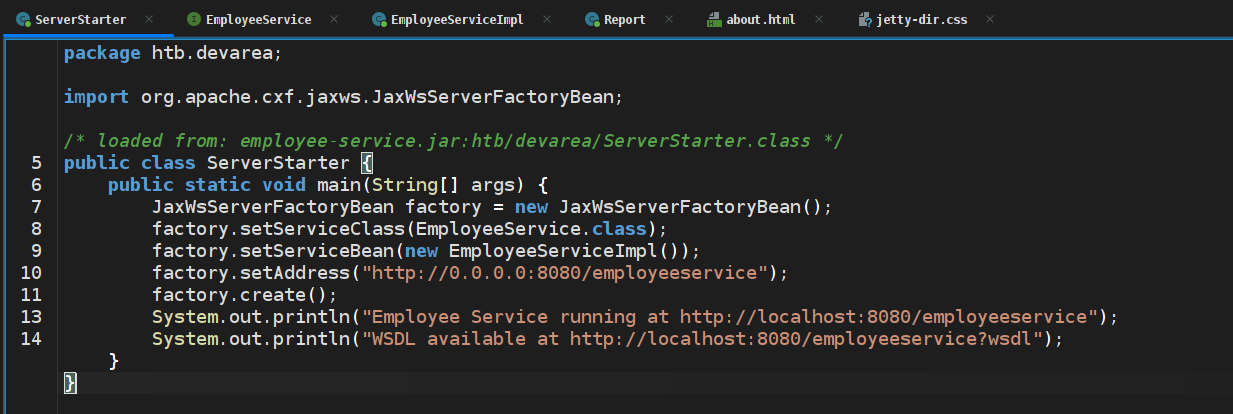Click the about.html file icon

pos(714,19)
